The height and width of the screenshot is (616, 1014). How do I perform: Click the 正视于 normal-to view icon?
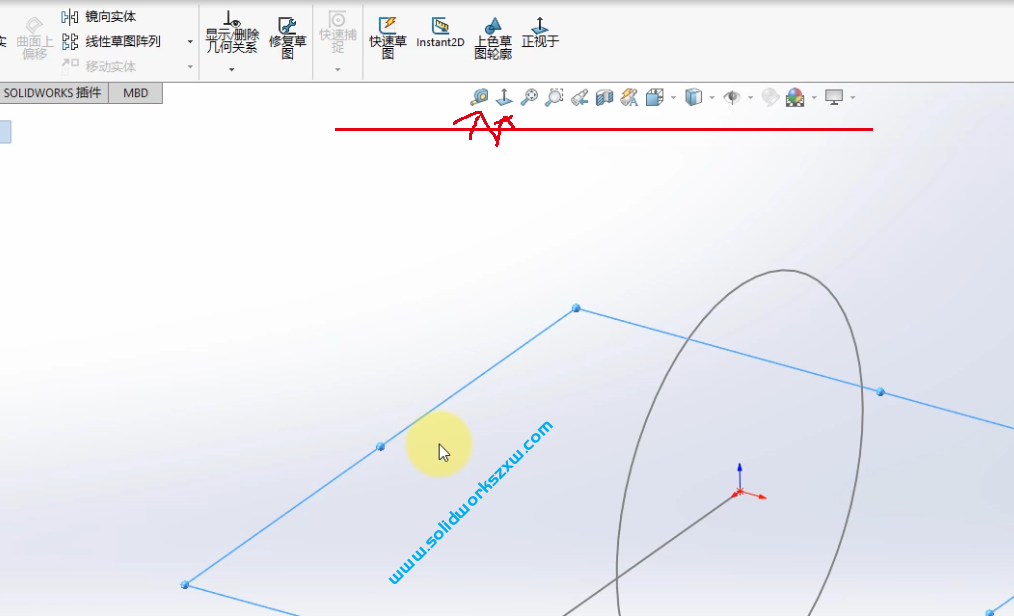540,33
